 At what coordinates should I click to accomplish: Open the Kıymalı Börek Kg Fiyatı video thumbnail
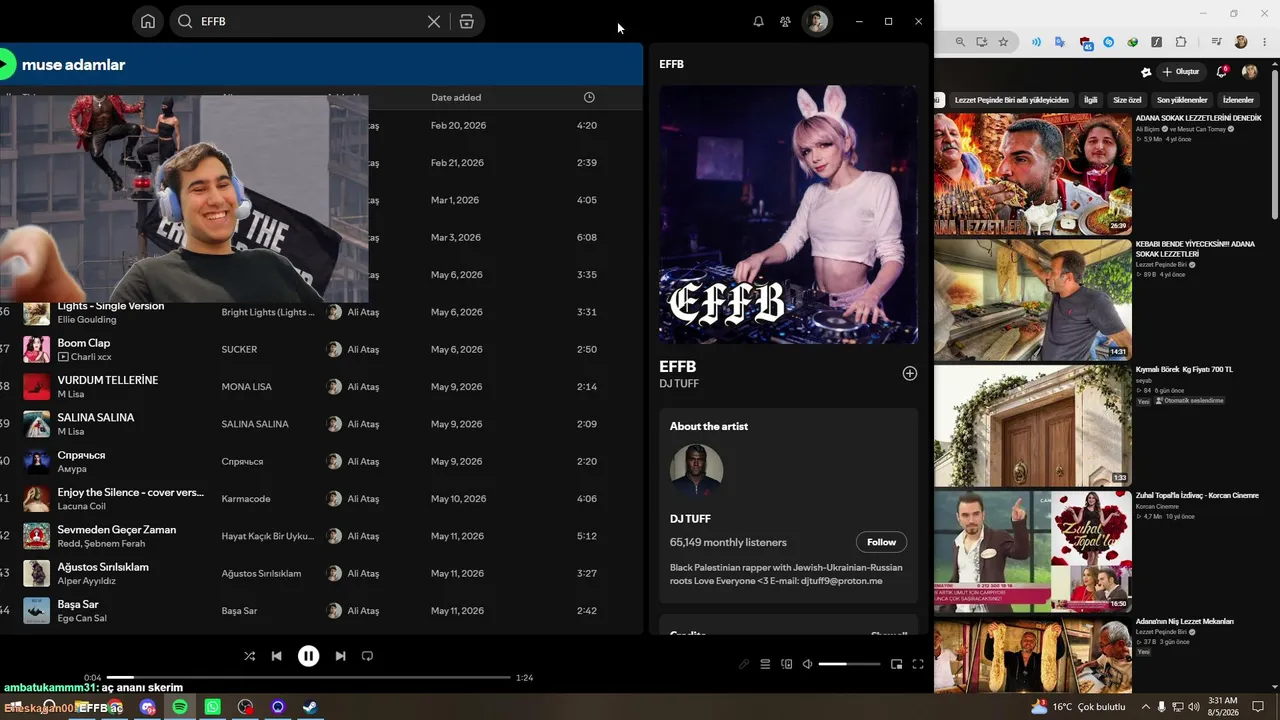pyautogui.click(x=1033, y=425)
